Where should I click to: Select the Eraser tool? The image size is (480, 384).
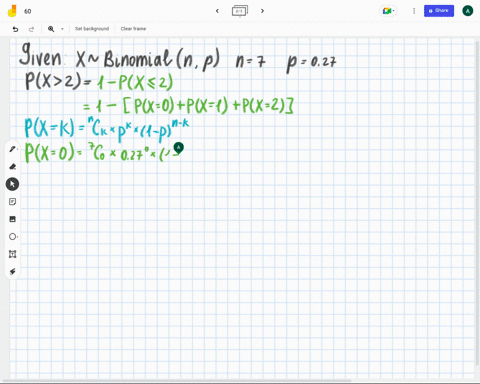(x=12, y=166)
